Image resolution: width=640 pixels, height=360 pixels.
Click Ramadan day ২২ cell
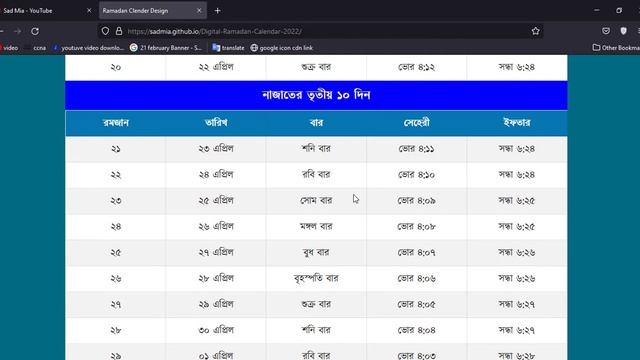coord(116,175)
